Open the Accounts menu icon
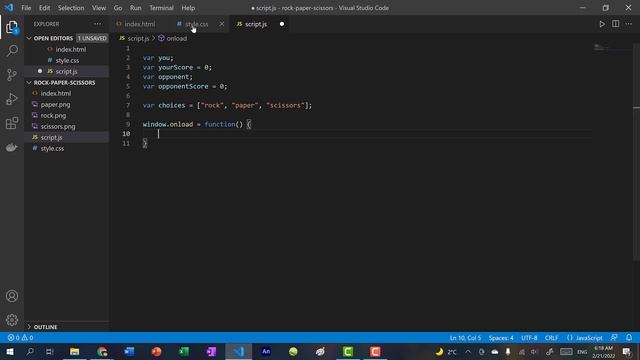The width and height of the screenshot is (640, 360). coord(12,296)
